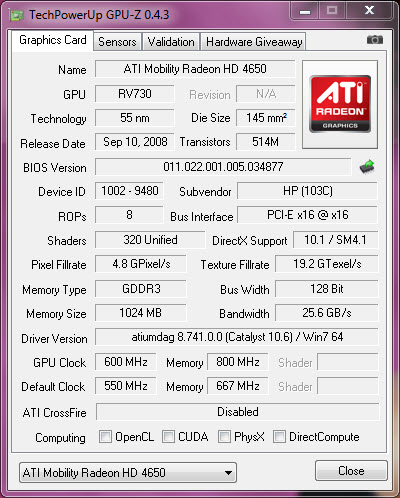Toggle the CUDA checkbox
This screenshot has height=498, width=400.
point(168,436)
